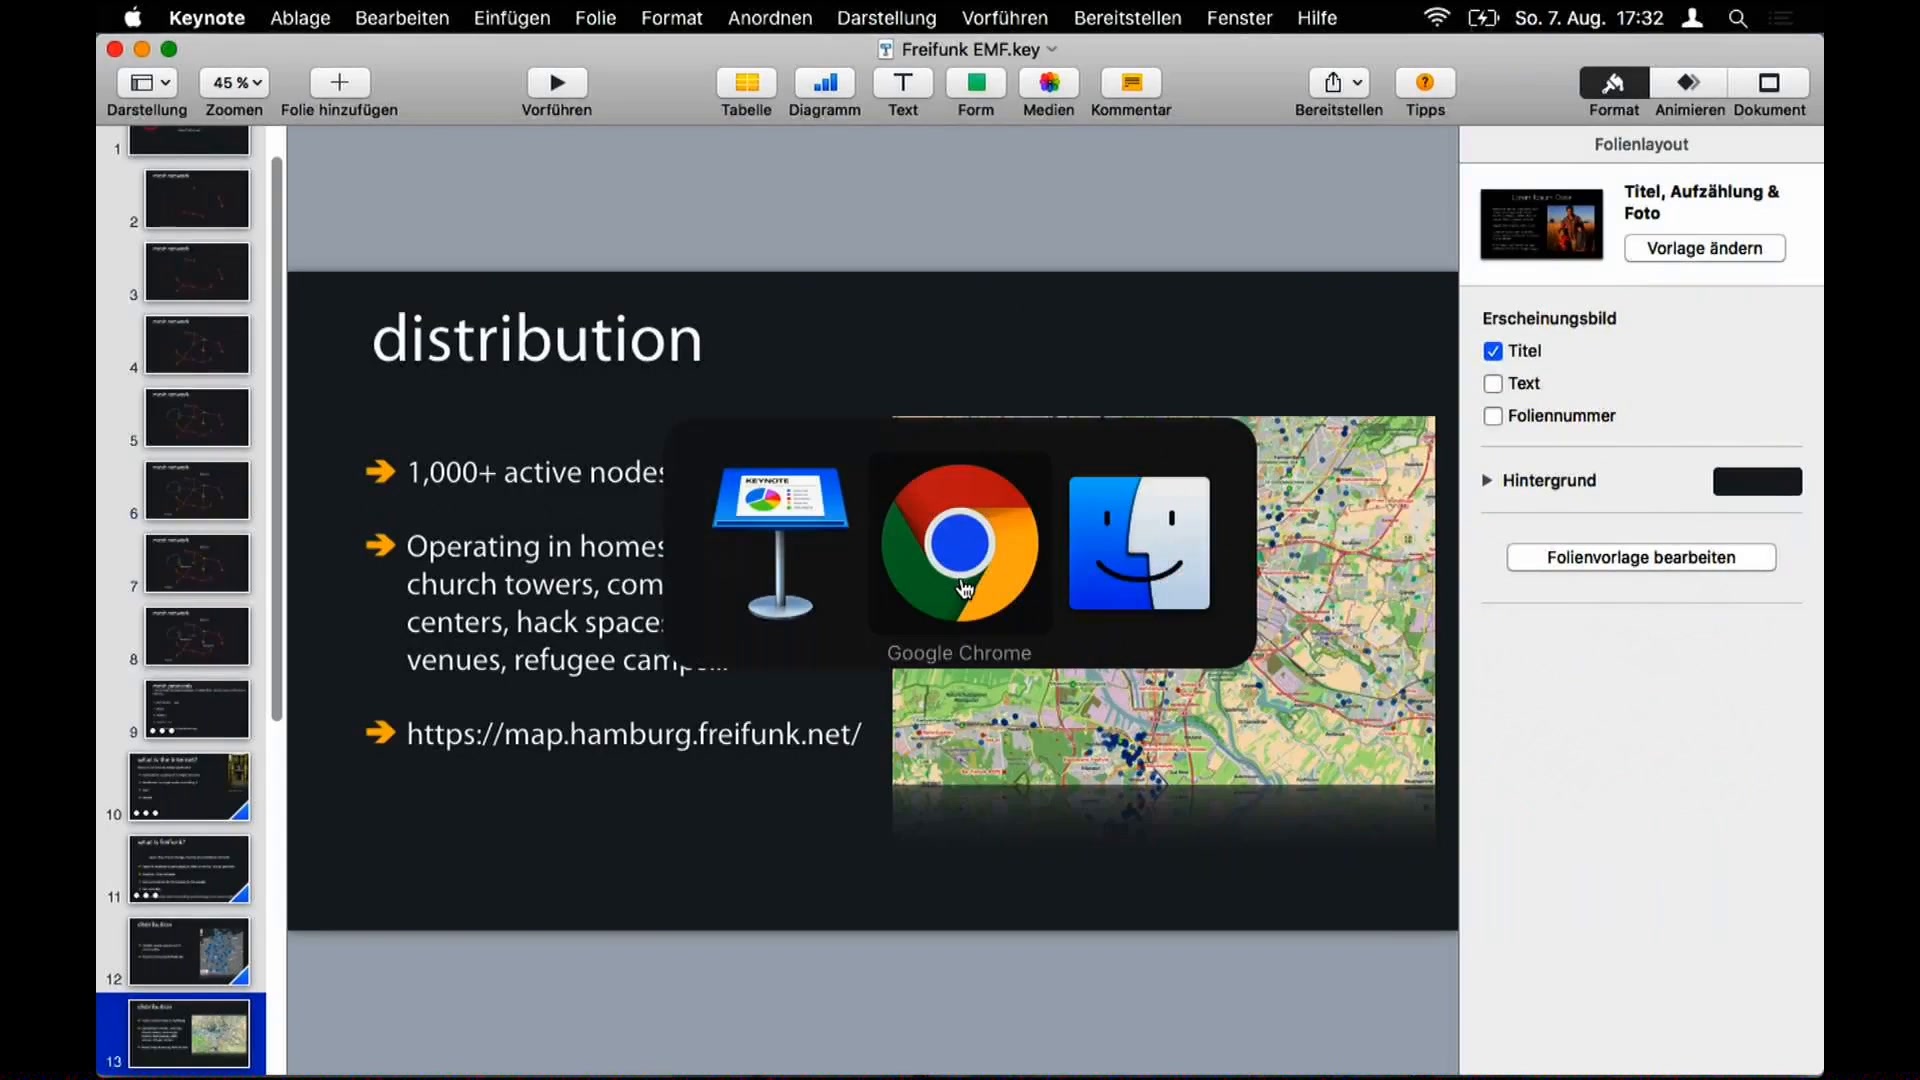The image size is (1920, 1080).
Task: Select the Format inspector tab
Action: 1614,82
